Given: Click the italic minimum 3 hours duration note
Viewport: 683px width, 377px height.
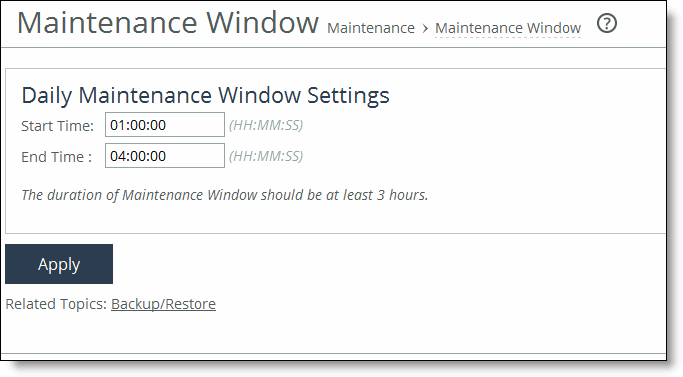Looking at the screenshot, I should 225,195.
